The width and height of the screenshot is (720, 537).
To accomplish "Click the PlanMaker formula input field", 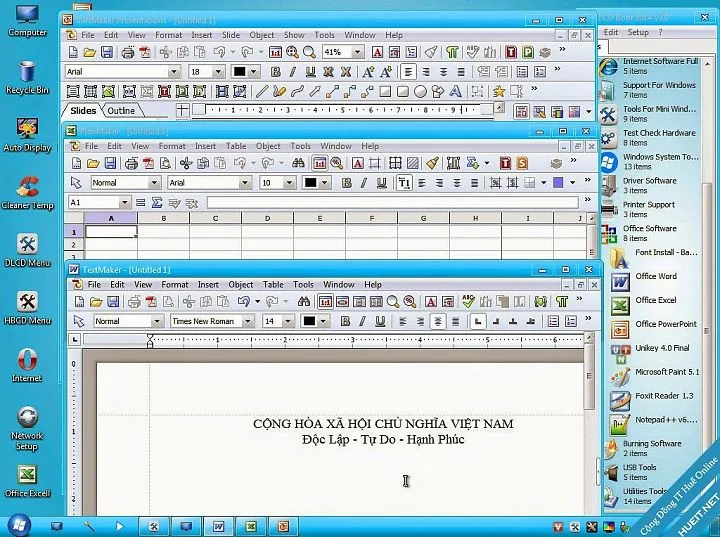I will (393, 203).
